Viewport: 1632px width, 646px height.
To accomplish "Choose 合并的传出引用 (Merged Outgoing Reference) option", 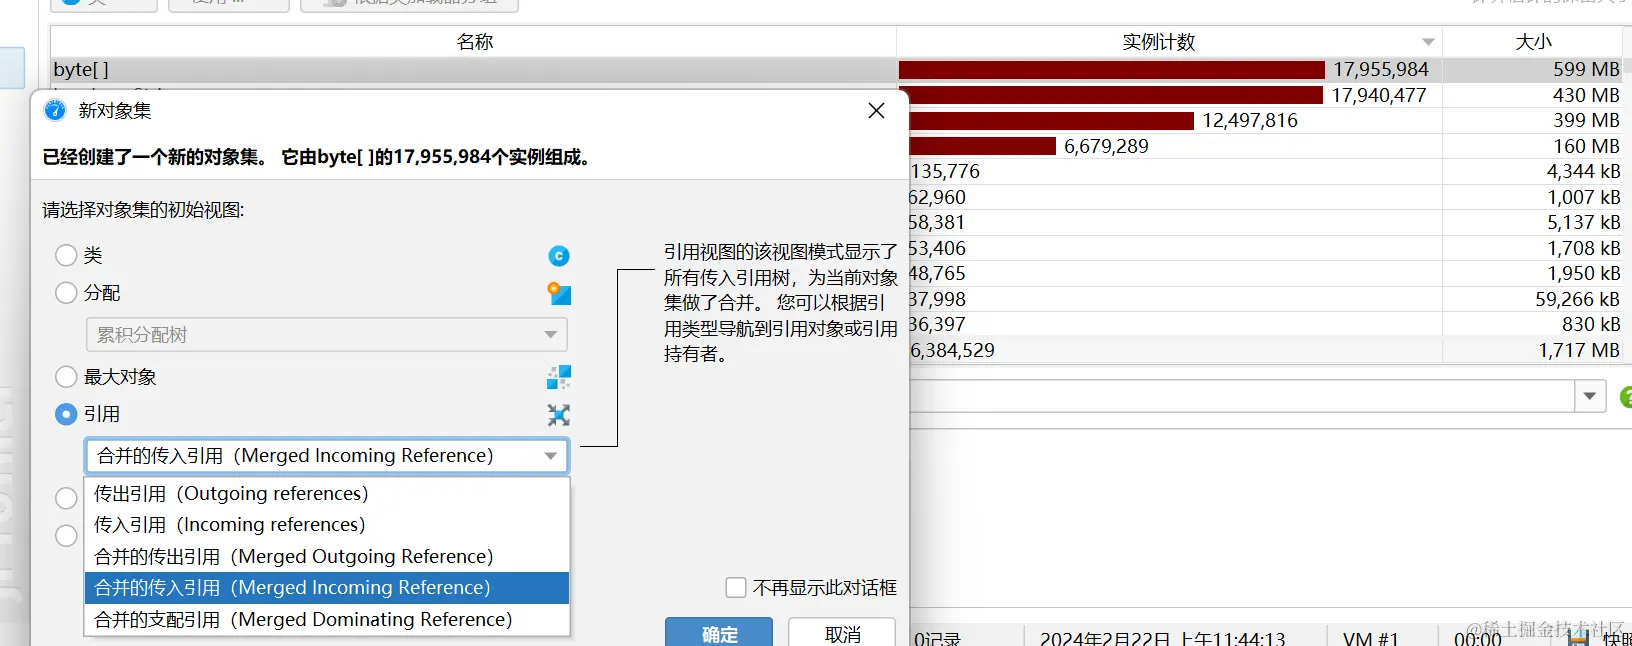I will point(327,557).
